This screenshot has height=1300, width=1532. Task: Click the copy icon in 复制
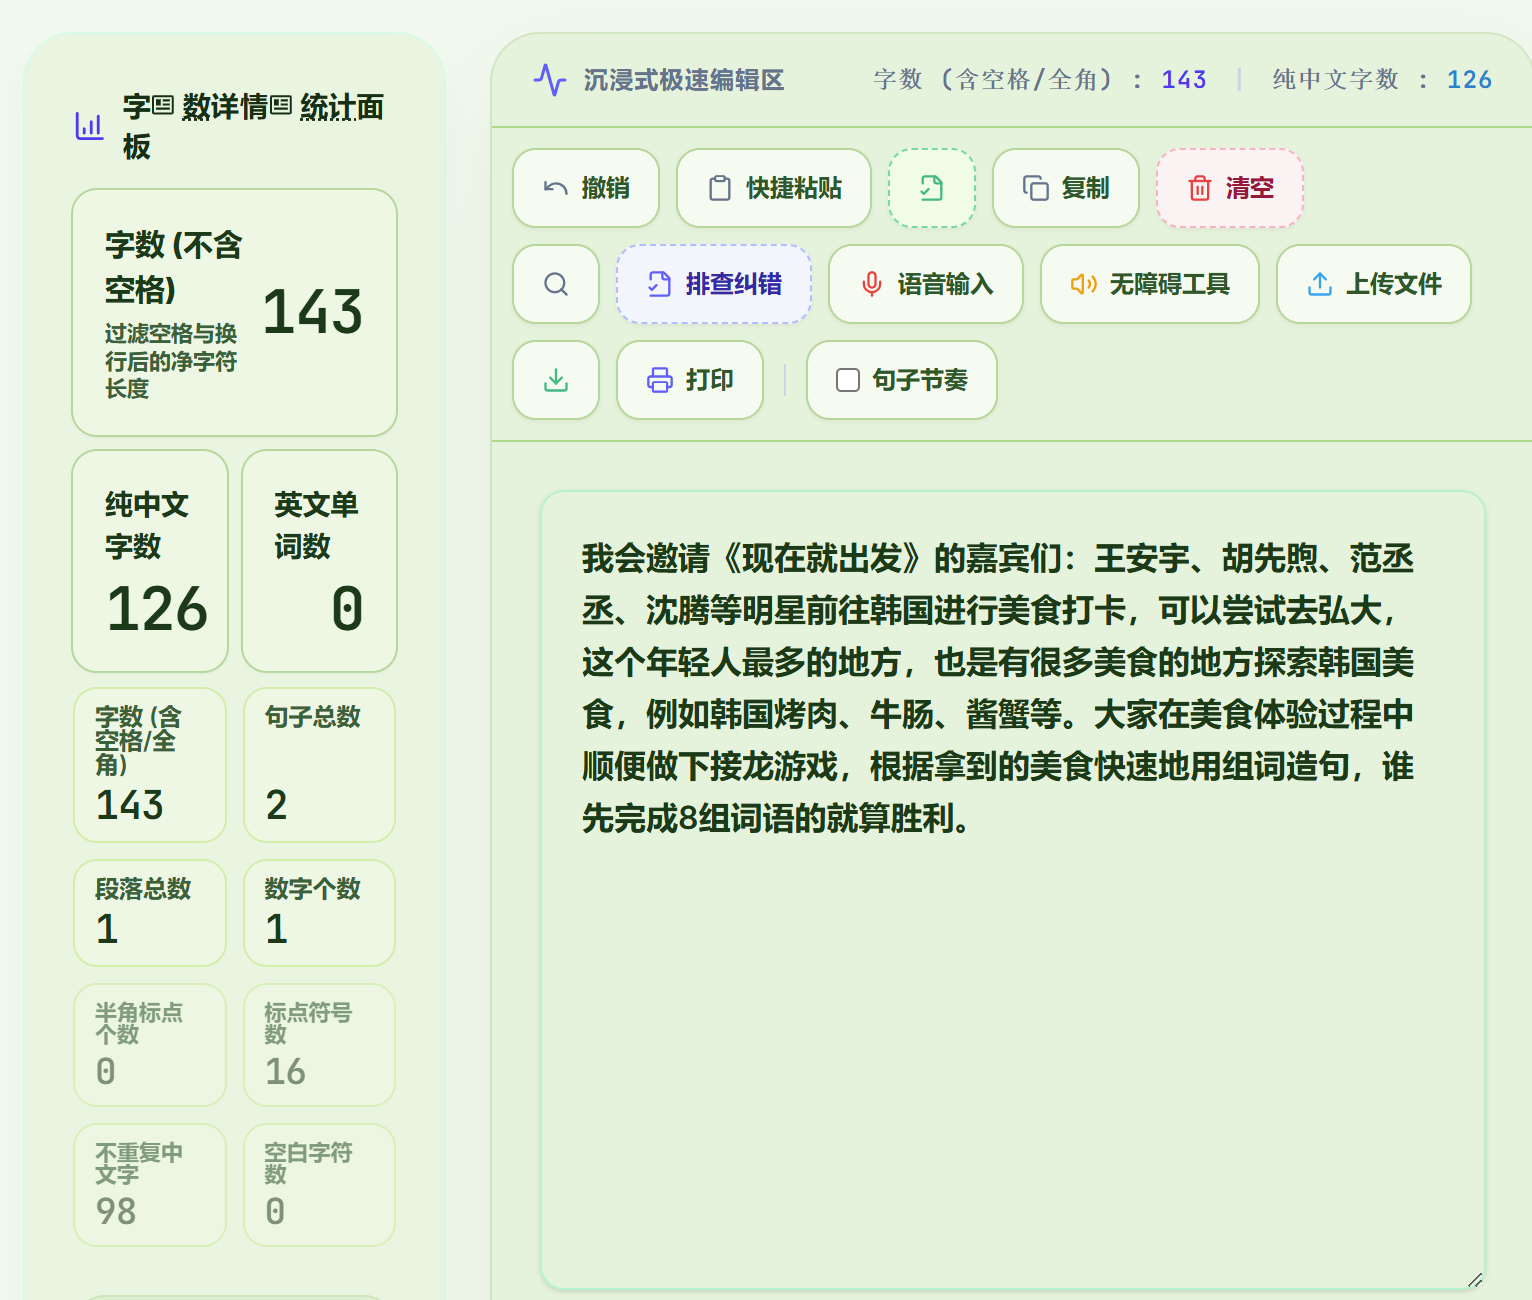click(1036, 188)
